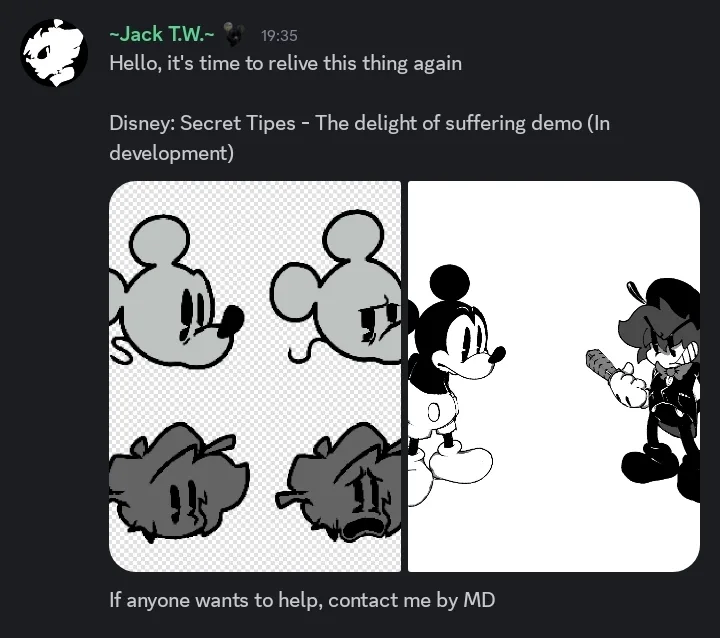This screenshot has width=720, height=638.
Task: Open the checkered sprite sheet attachment
Action: [255, 376]
